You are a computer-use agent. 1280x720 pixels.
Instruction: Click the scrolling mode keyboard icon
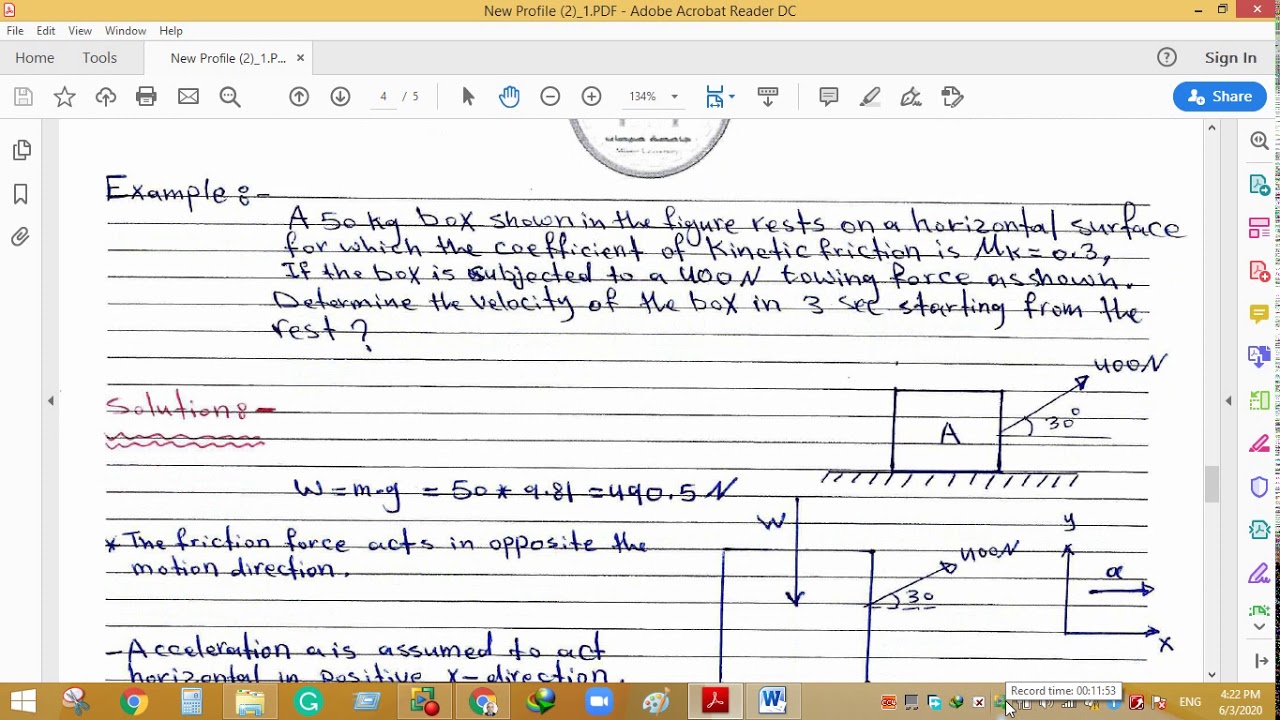point(768,97)
